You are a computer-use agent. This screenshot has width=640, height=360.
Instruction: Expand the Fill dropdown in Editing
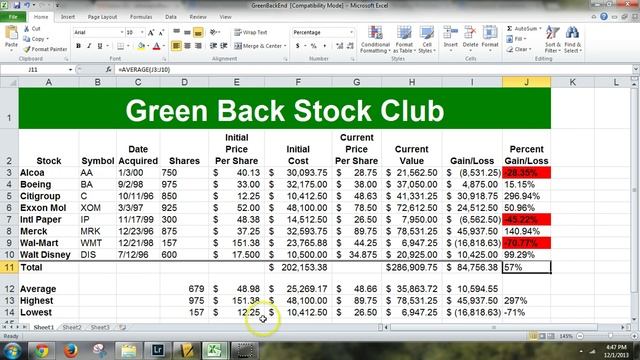click(x=525, y=39)
